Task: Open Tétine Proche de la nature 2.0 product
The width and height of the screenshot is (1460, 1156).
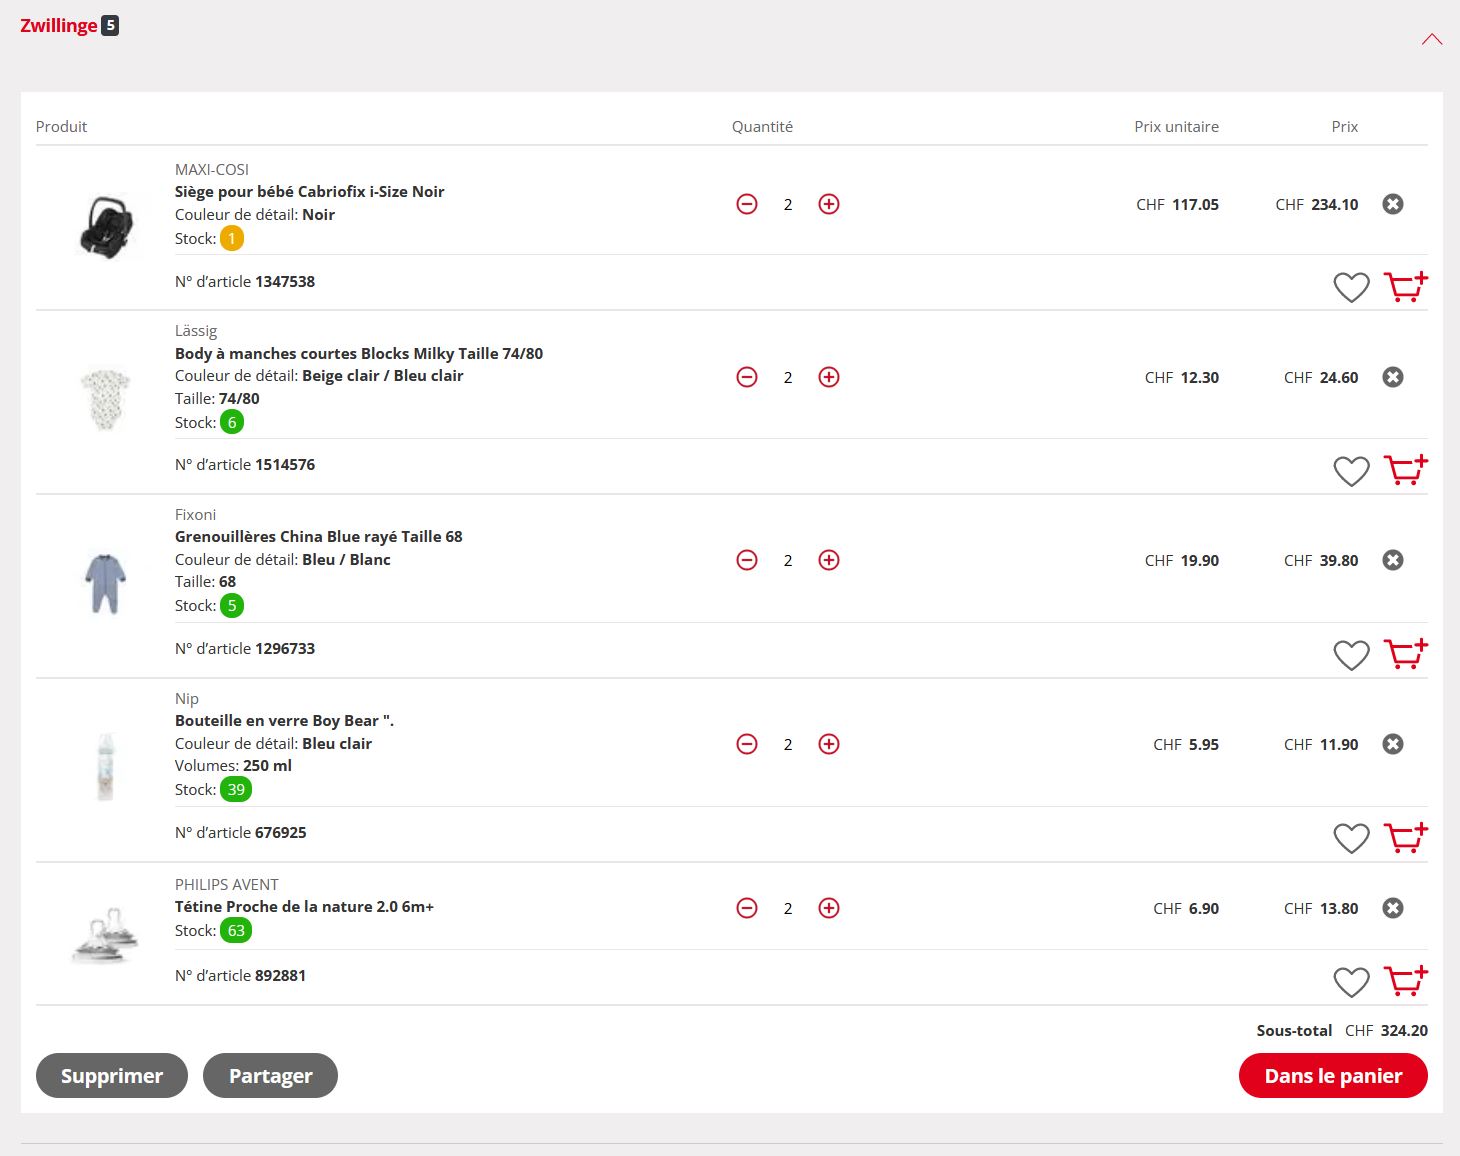Action: [x=305, y=907]
